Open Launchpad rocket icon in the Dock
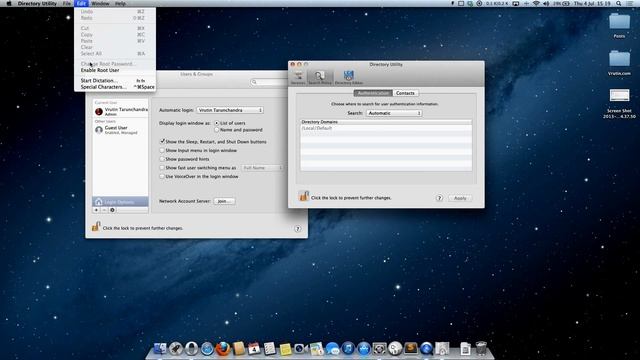Image resolution: width=640 pixels, height=360 pixels. pyautogui.click(x=176, y=349)
